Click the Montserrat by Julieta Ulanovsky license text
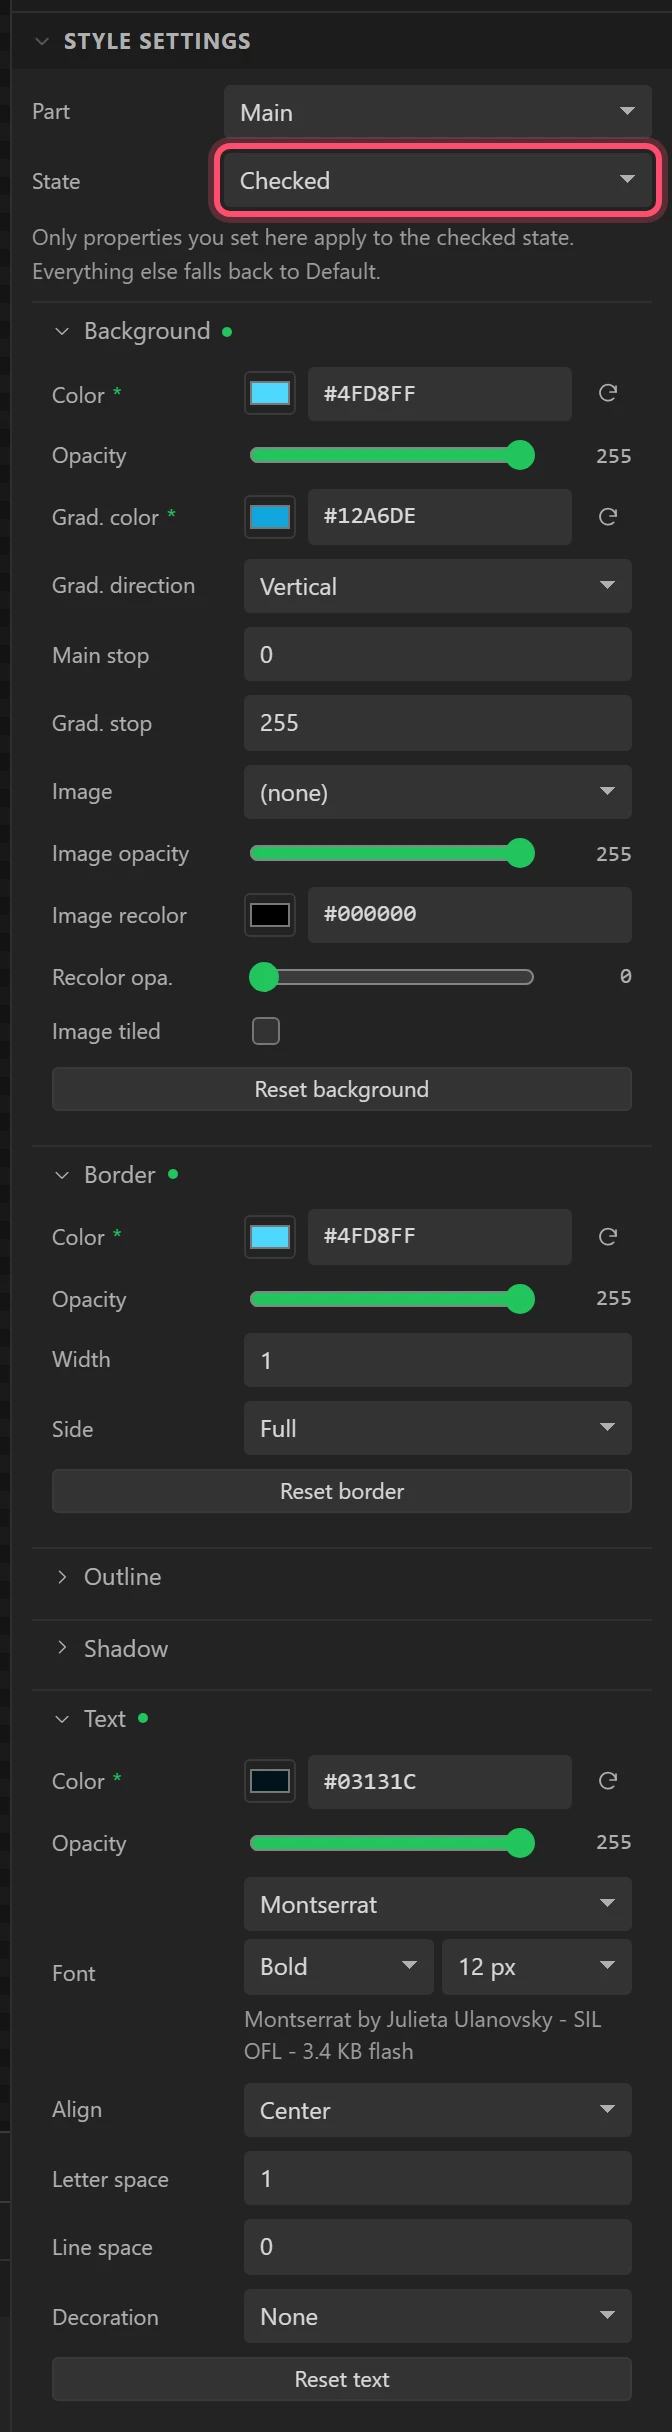This screenshot has height=2432, width=672. [423, 2035]
